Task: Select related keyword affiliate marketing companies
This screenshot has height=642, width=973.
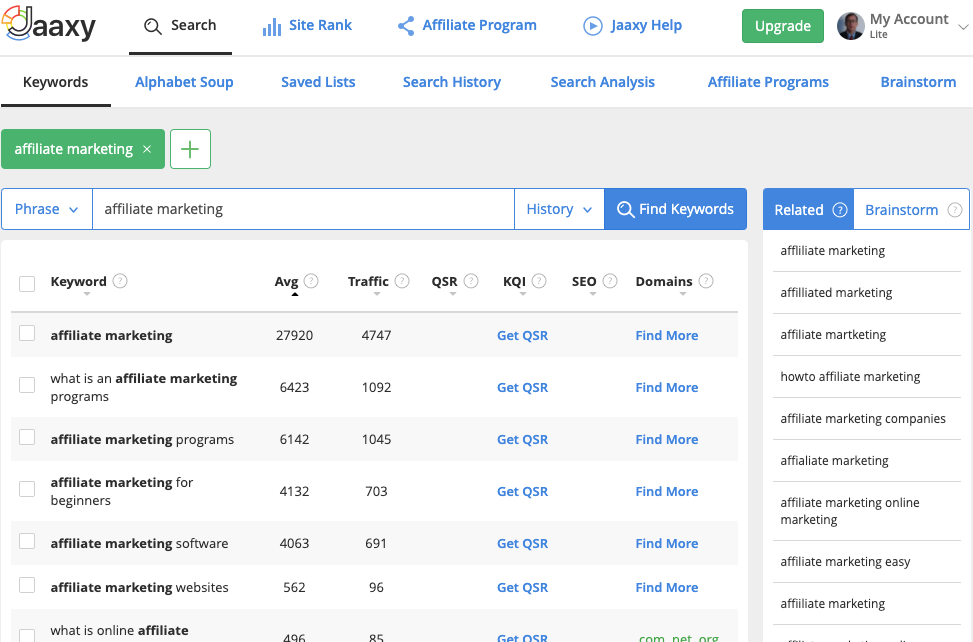Action: [x=863, y=419]
